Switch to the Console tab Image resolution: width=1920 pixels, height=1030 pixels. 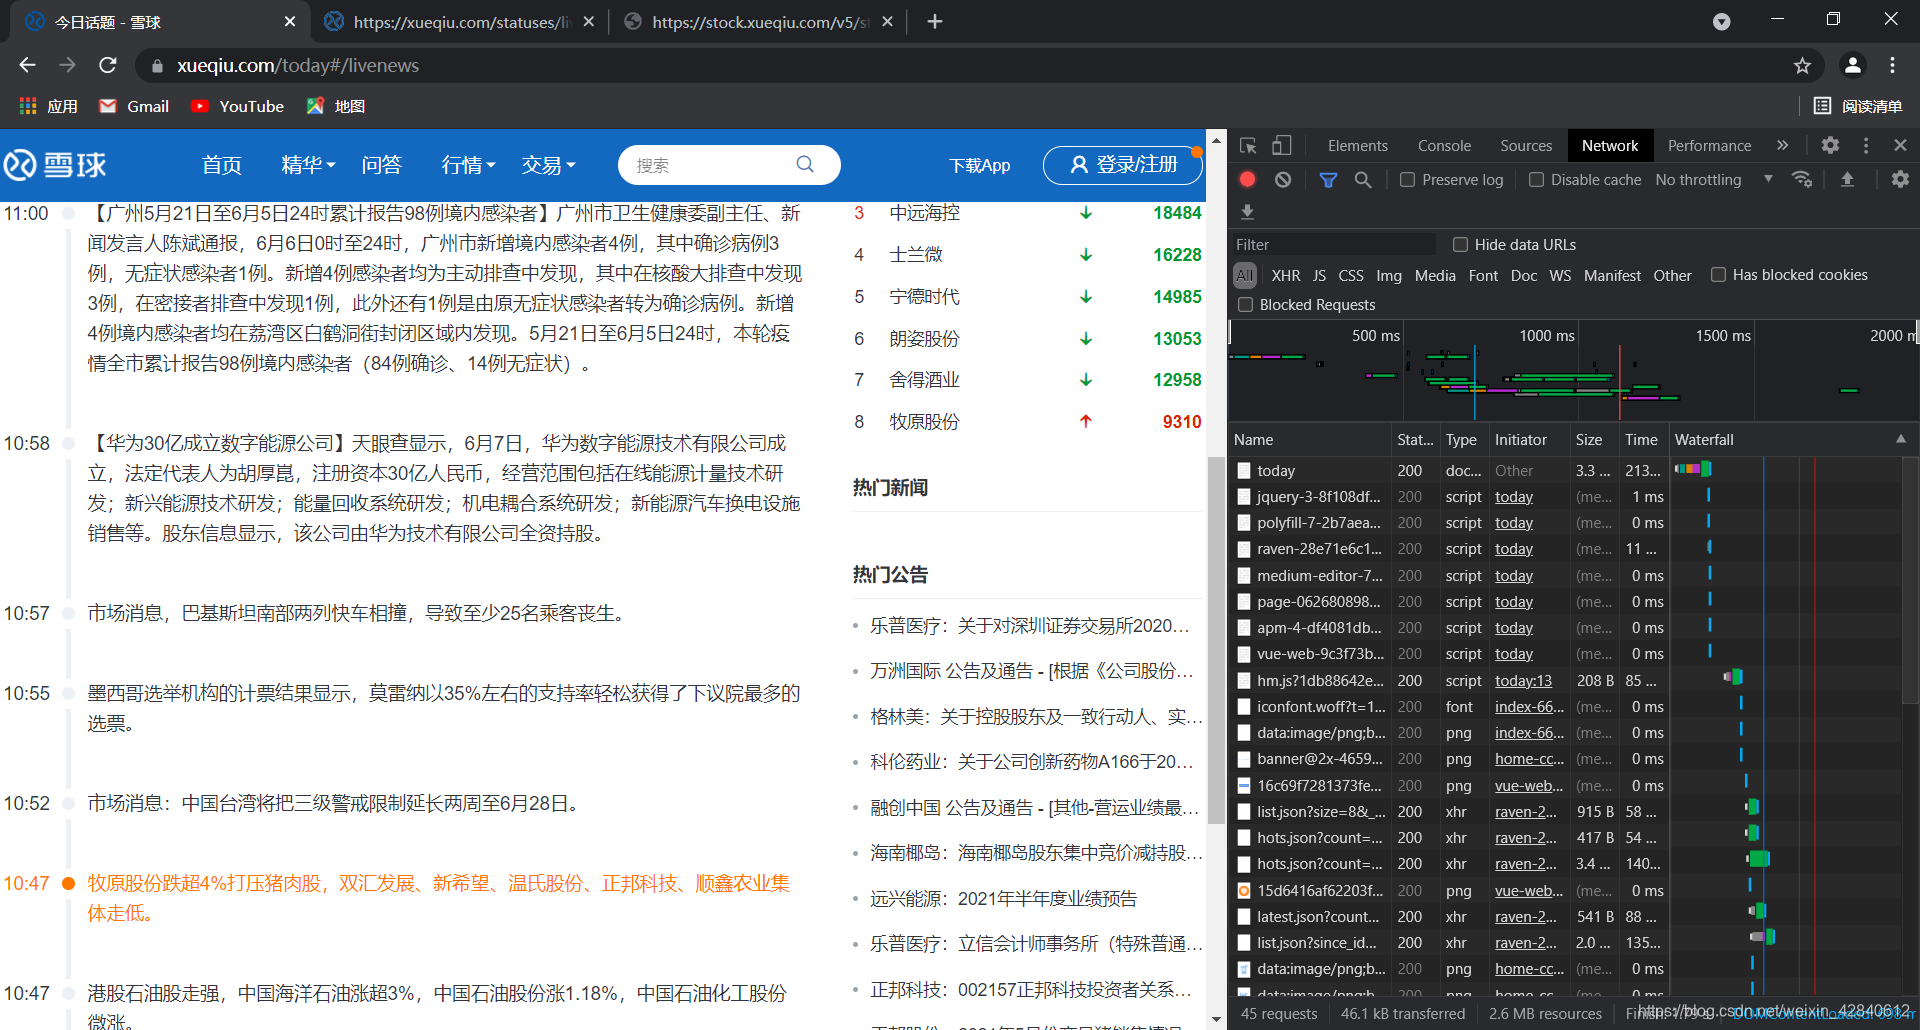(1444, 146)
